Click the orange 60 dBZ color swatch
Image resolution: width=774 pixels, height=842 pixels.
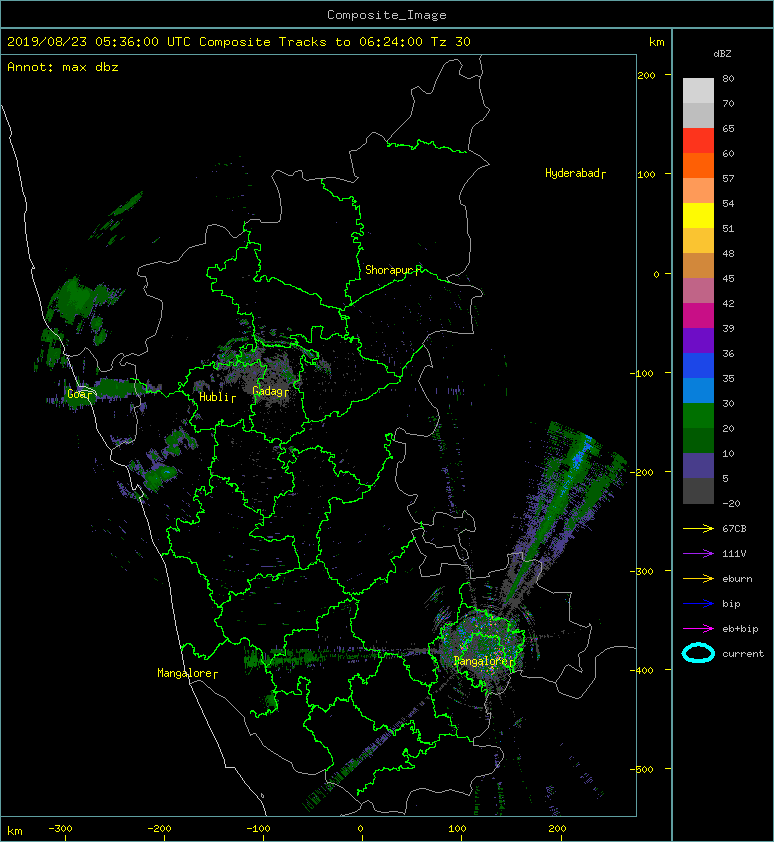[698, 165]
